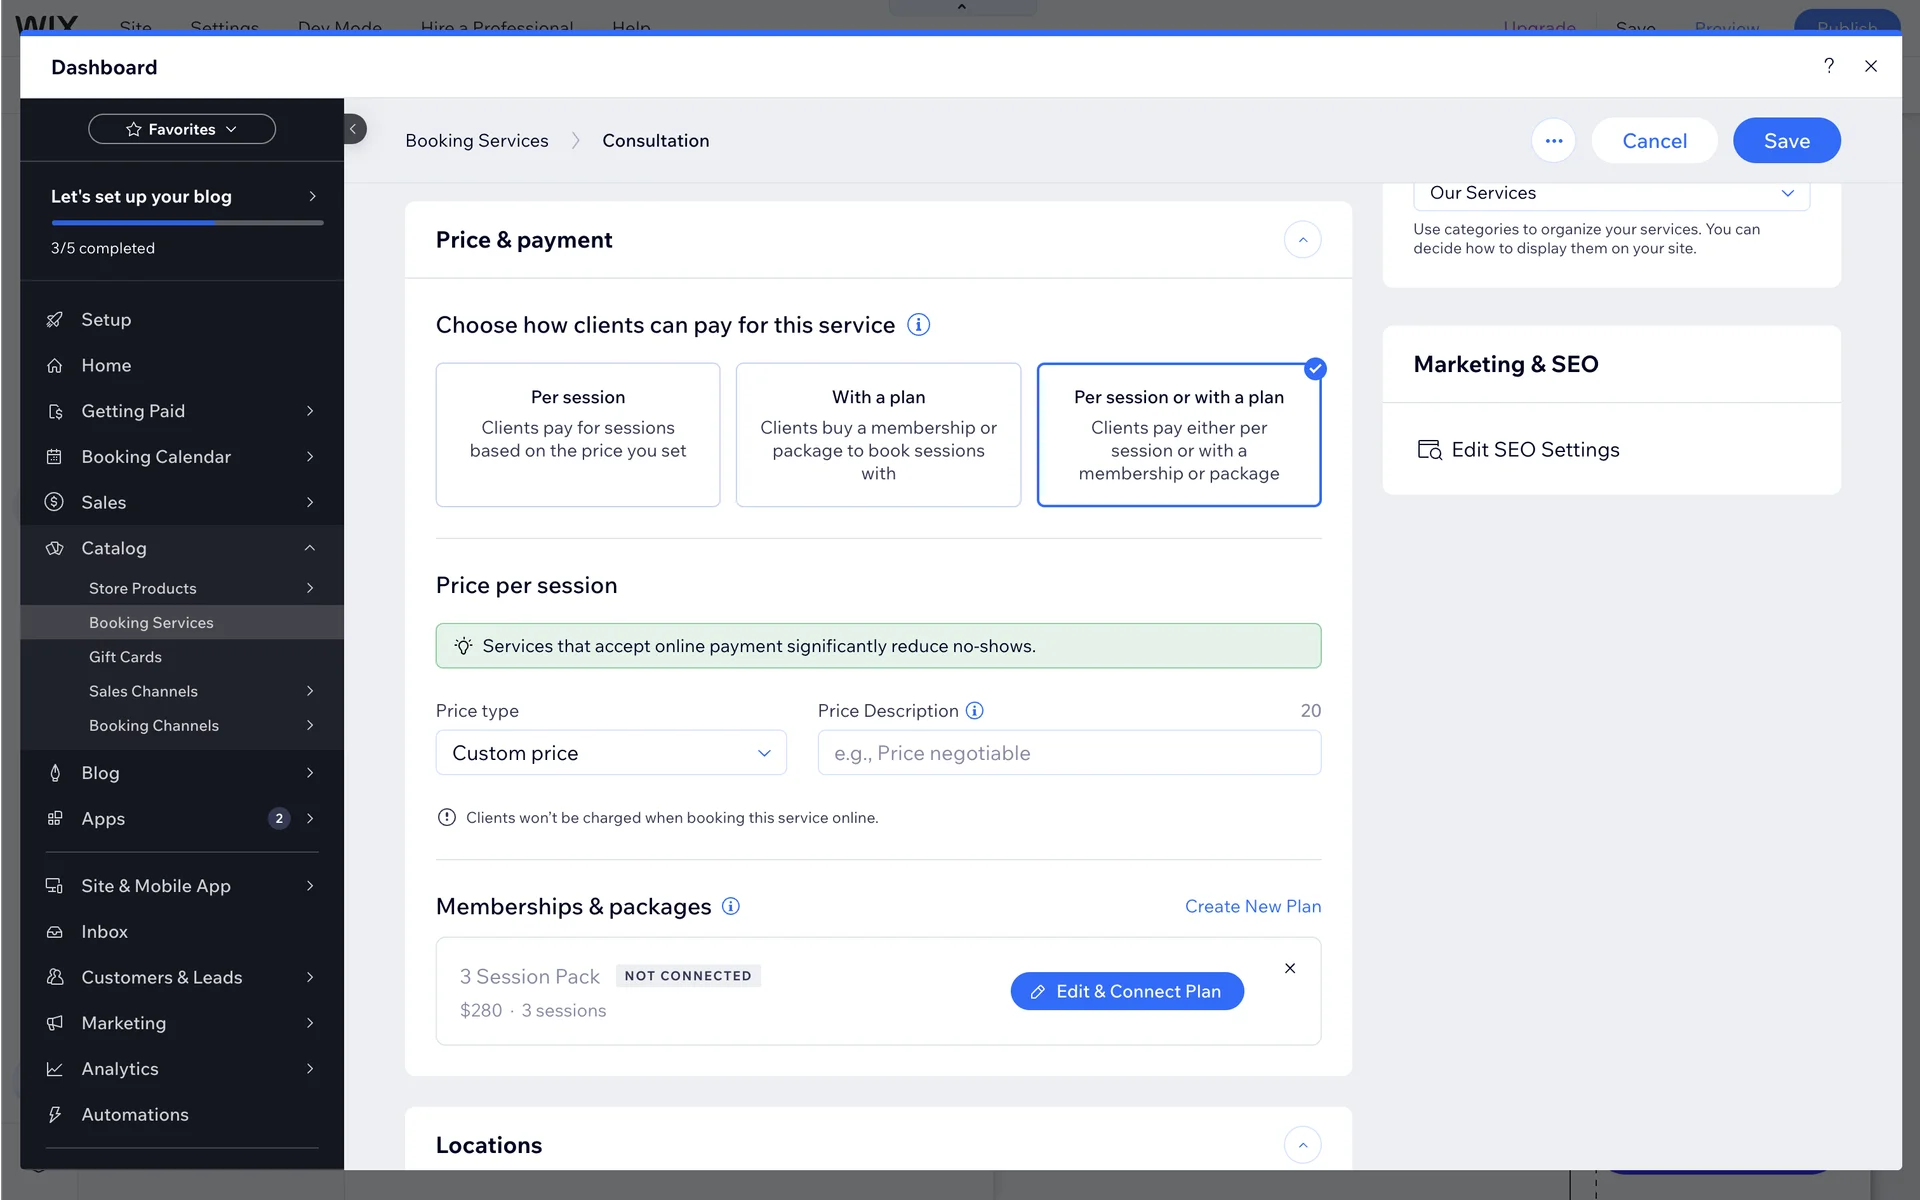Go to Inbox in sidebar
The height and width of the screenshot is (1200, 1920).
[104, 932]
